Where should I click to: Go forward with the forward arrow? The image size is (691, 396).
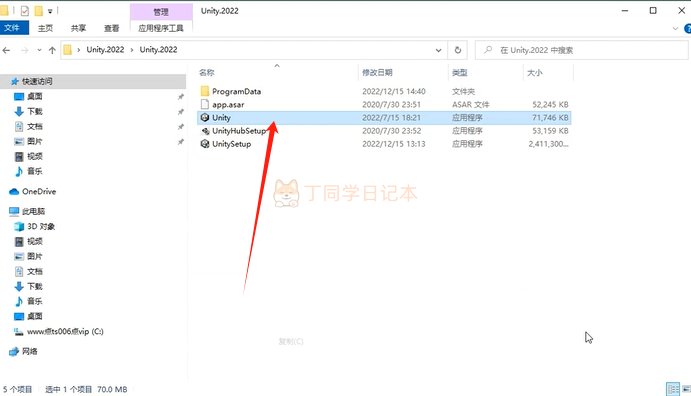(25, 50)
